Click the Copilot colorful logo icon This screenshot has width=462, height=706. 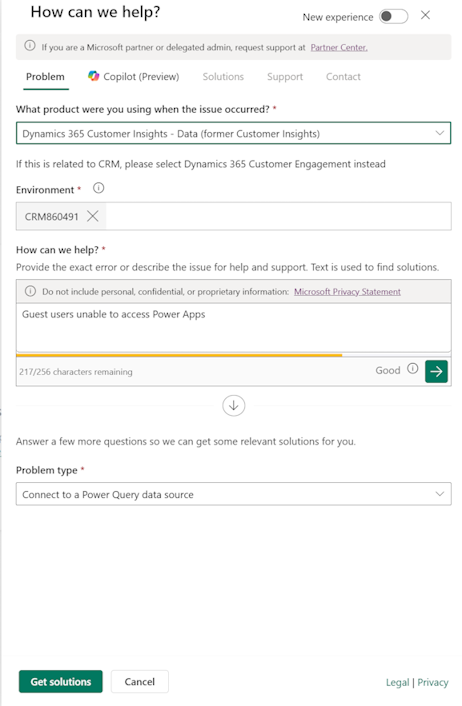[x=93, y=76]
